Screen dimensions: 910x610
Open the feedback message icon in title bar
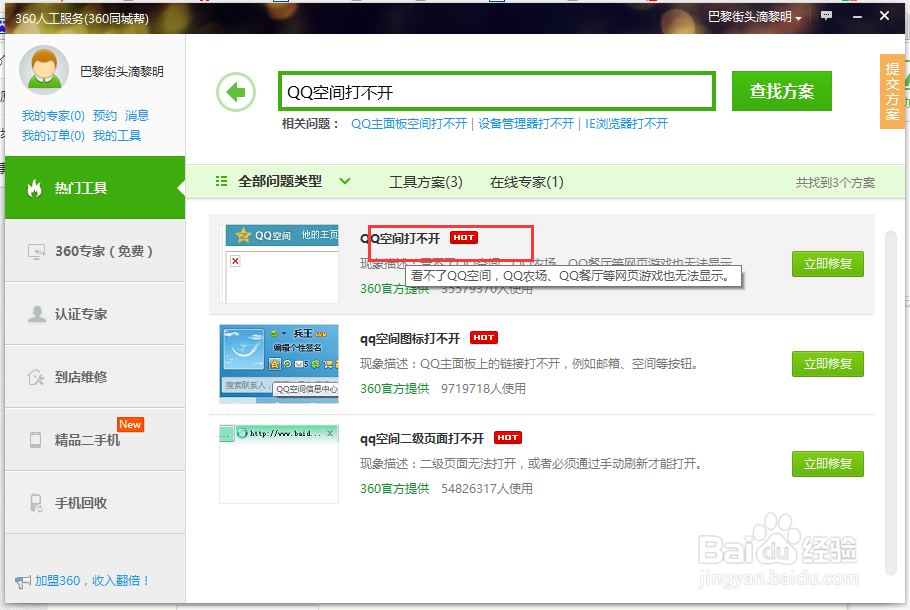[x=826, y=16]
